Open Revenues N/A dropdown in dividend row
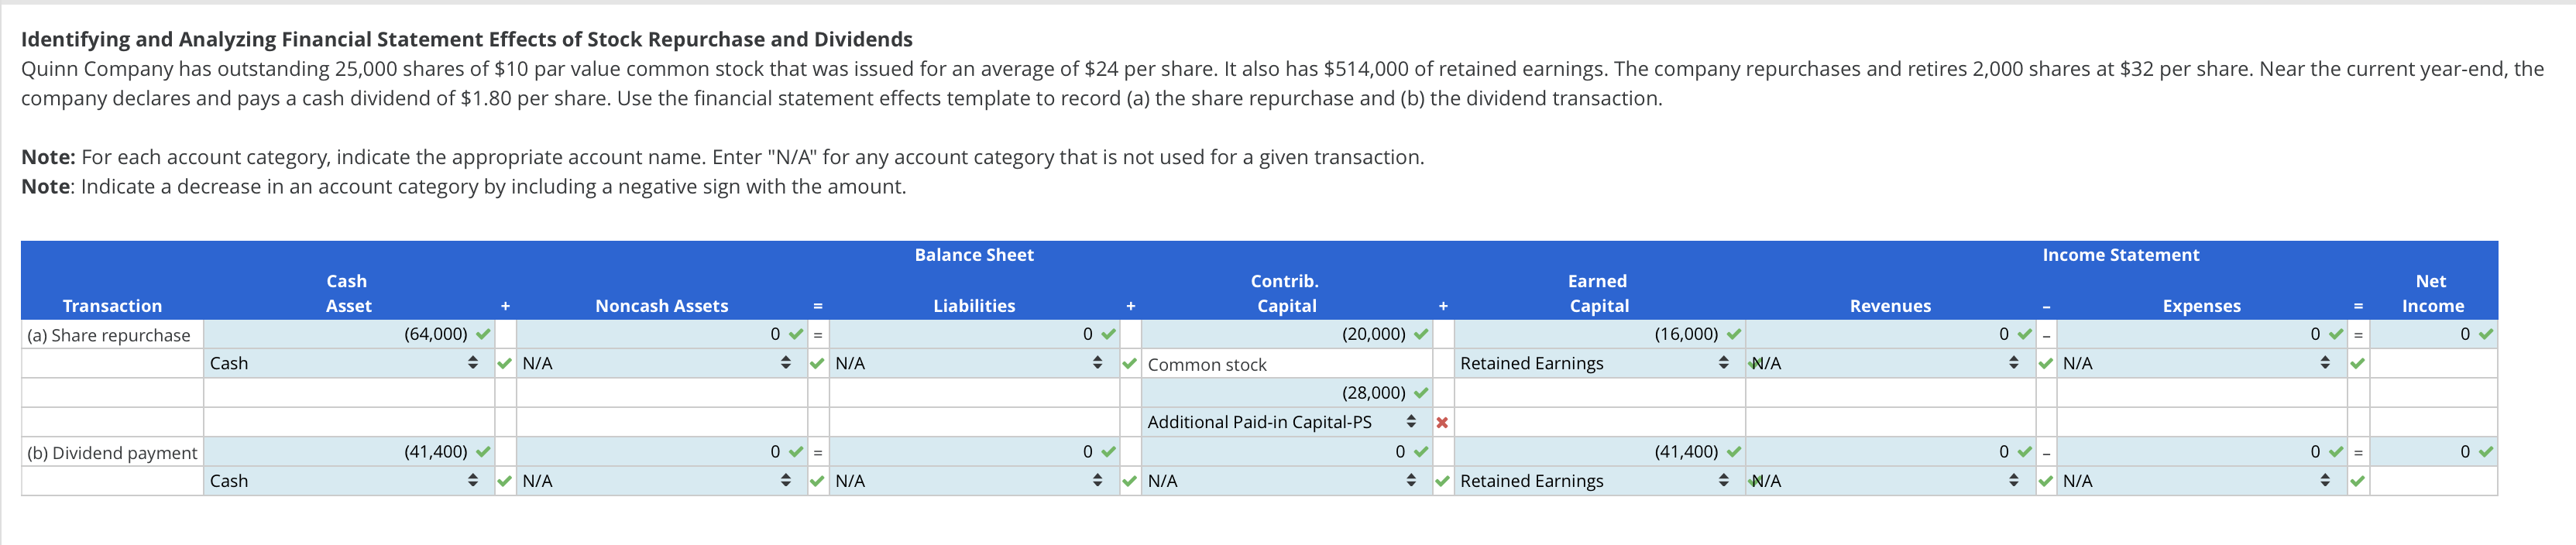 tap(1891, 481)
